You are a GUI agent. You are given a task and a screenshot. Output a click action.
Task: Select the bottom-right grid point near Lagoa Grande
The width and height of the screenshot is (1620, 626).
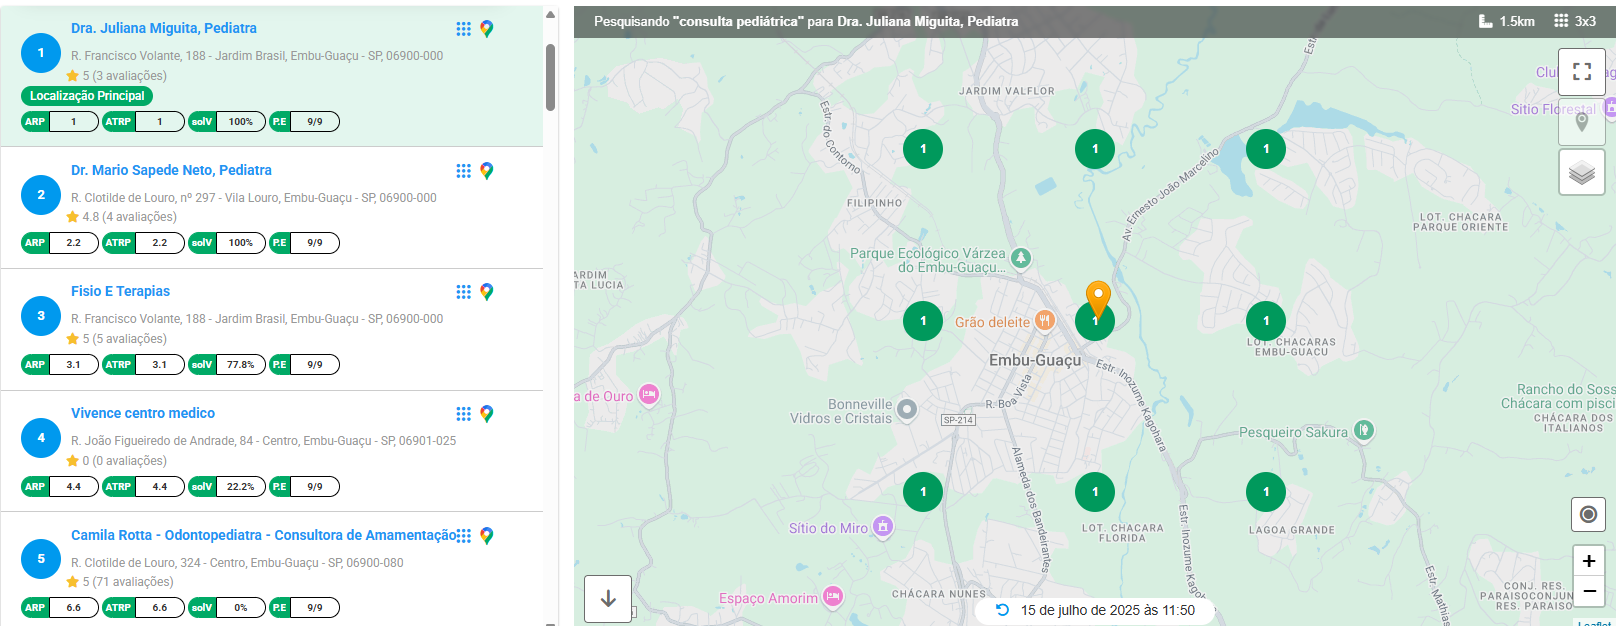click(1266, 492)
